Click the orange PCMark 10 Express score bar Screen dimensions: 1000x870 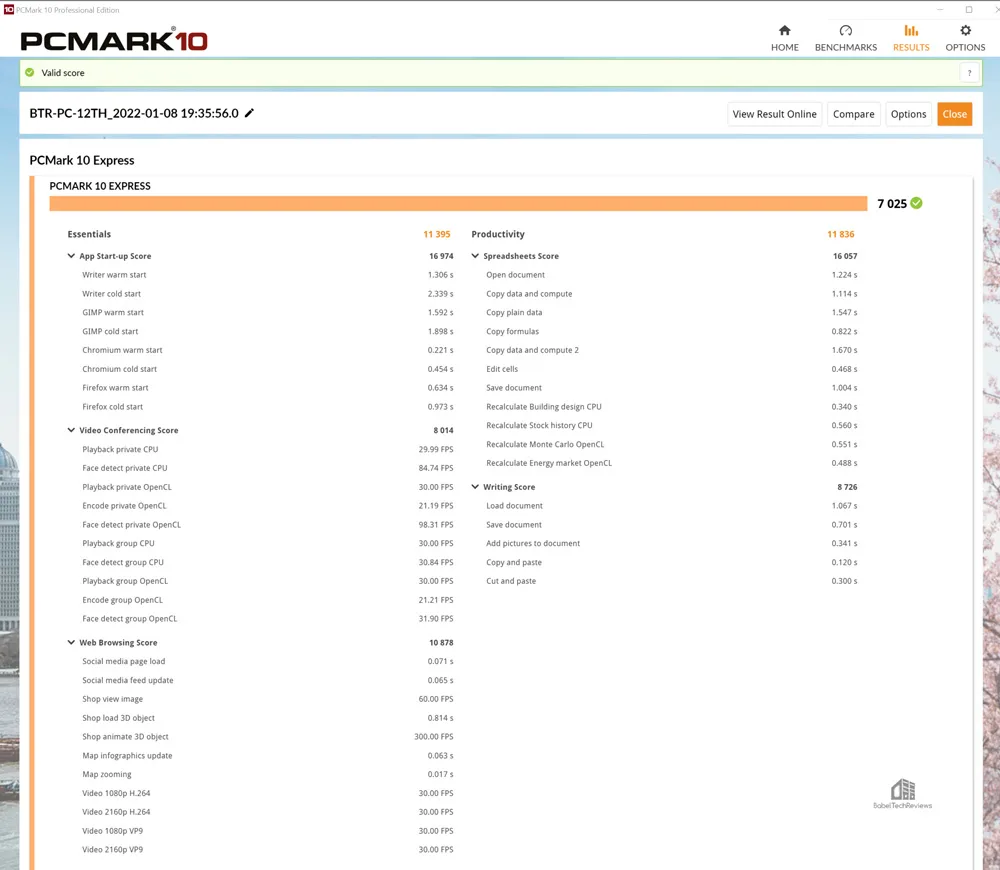point(458,203)
